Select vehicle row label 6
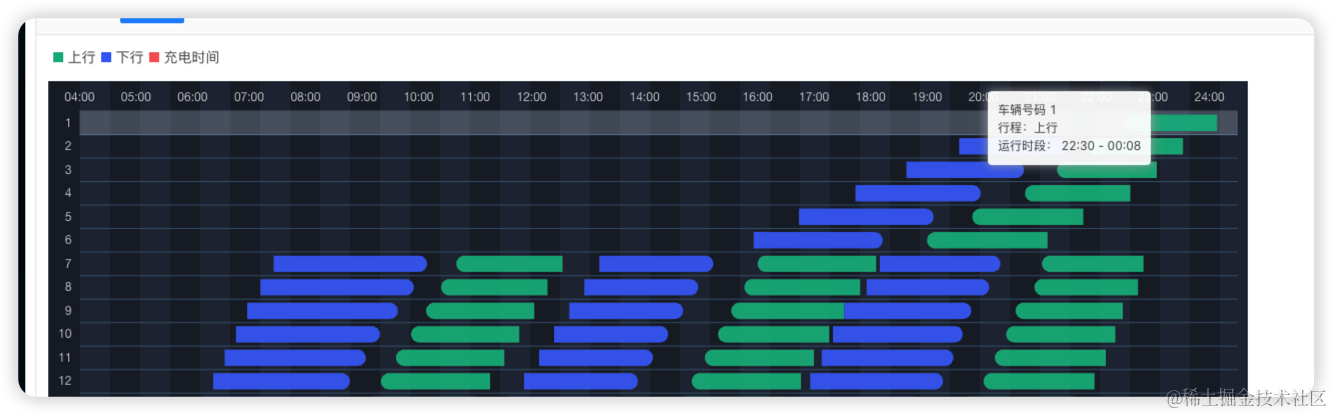 (67, 240)
